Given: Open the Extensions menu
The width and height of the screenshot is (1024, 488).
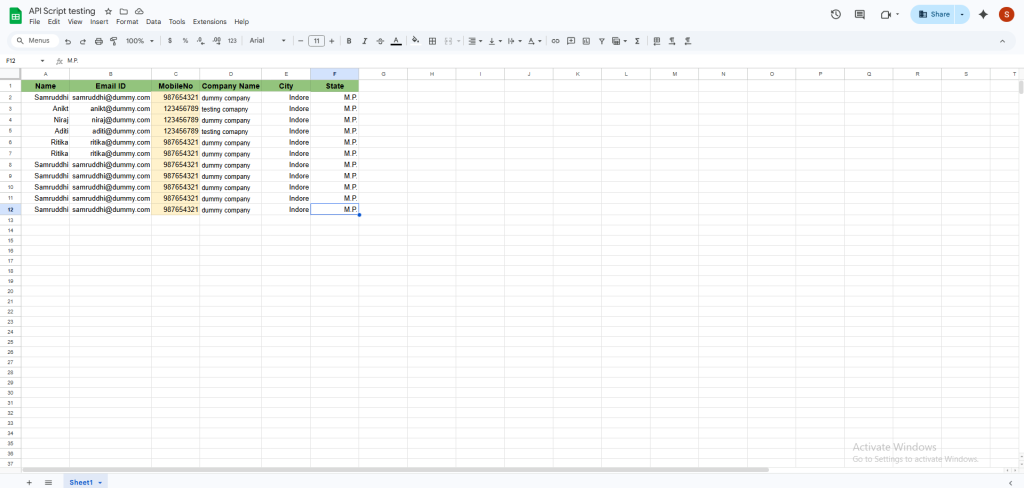Looking at the screenshot, I should click(x=209, y=21).
